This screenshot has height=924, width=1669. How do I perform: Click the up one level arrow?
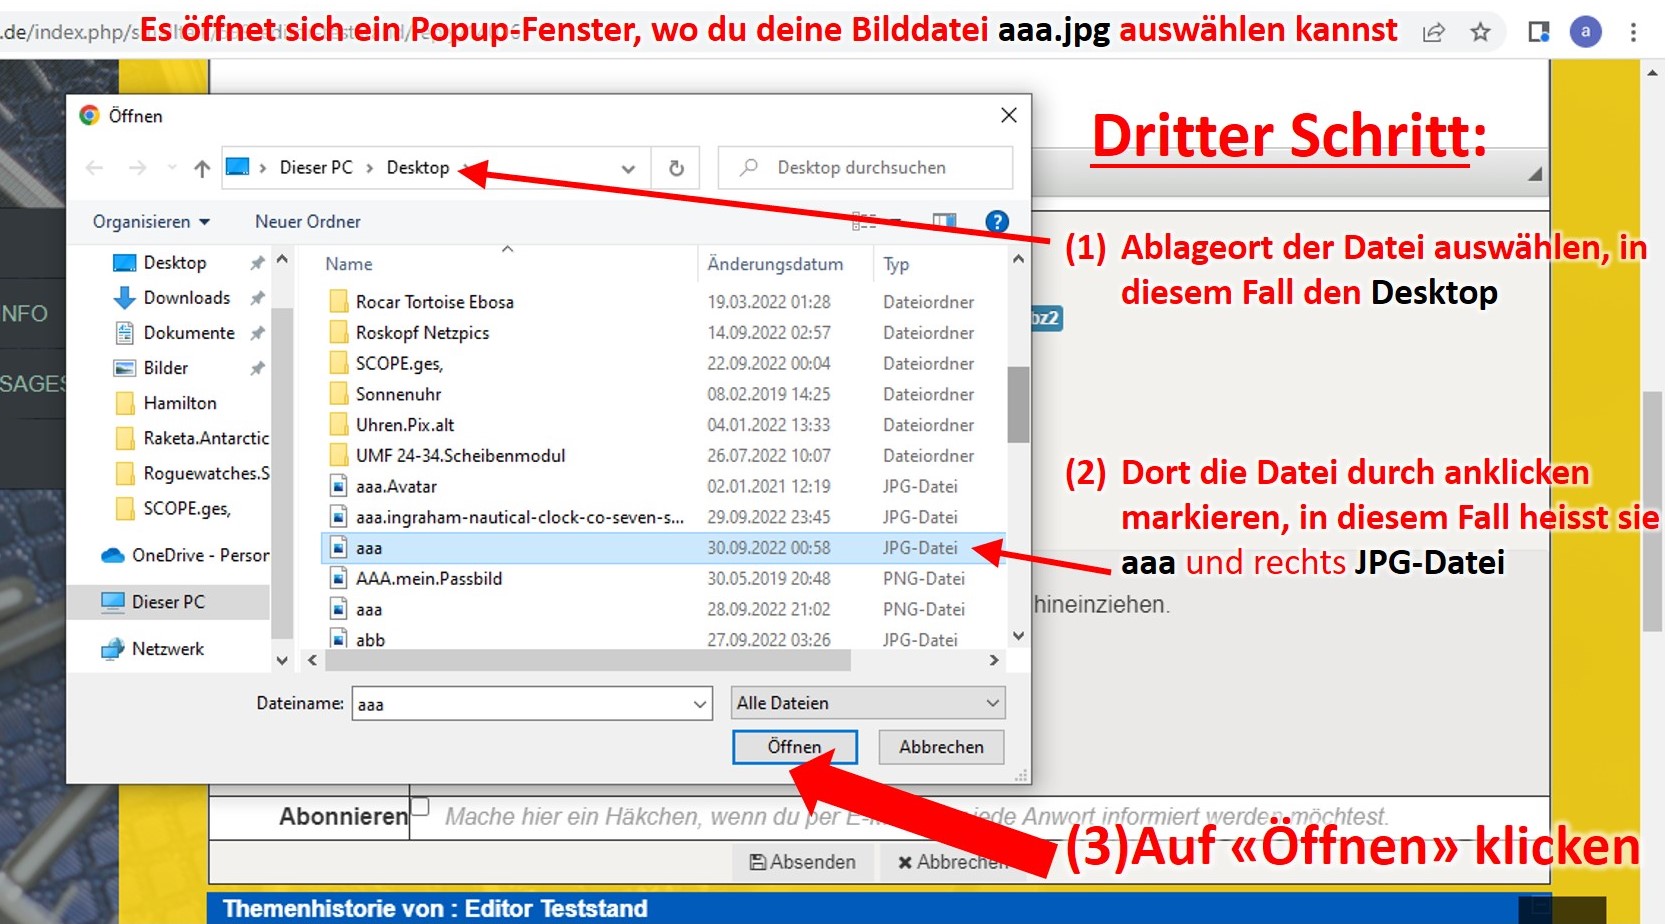202,168
